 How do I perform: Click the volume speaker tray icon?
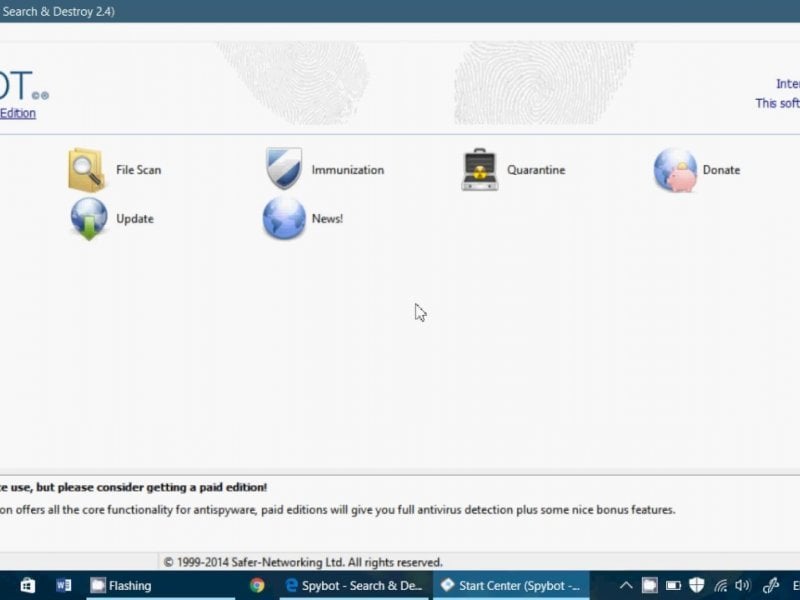pos(742,585)
